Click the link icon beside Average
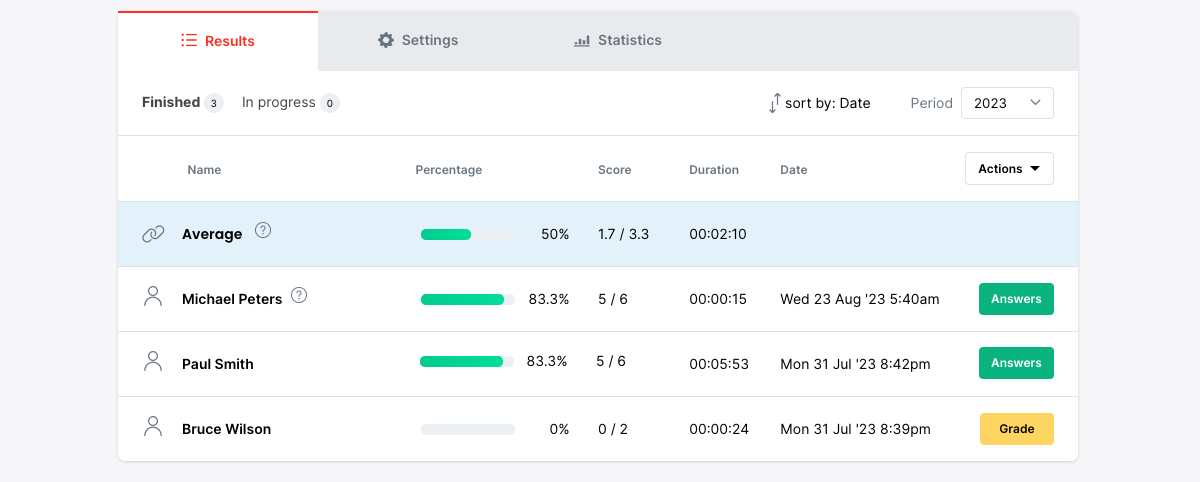Screen dimensions: 1200x482 (x=153, y=234)
